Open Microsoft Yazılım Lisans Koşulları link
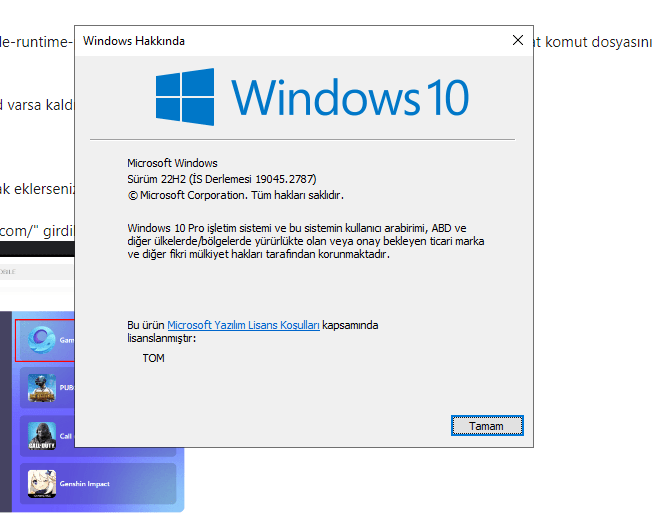 tap(243, 325)
